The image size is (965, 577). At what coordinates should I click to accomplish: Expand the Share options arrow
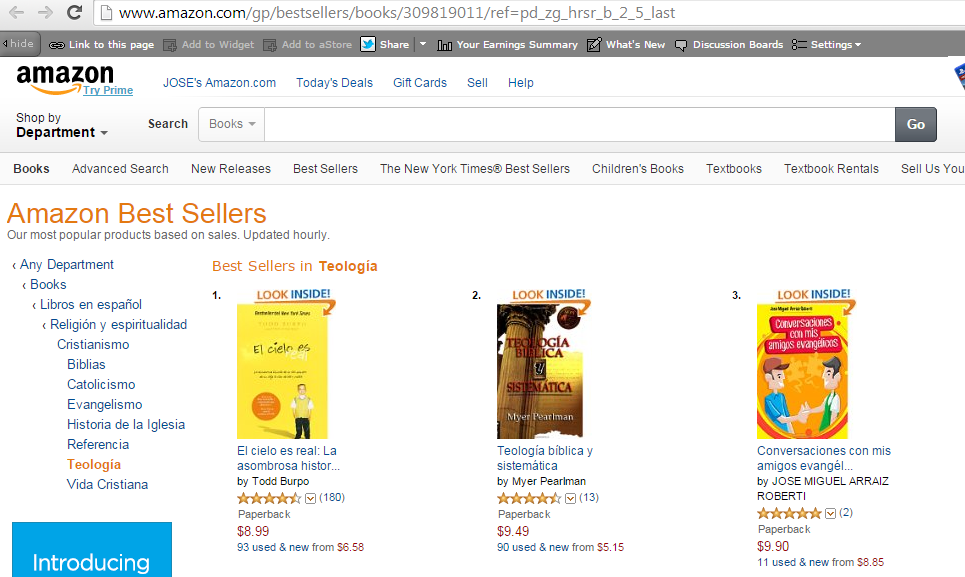(x=423, y=44)
